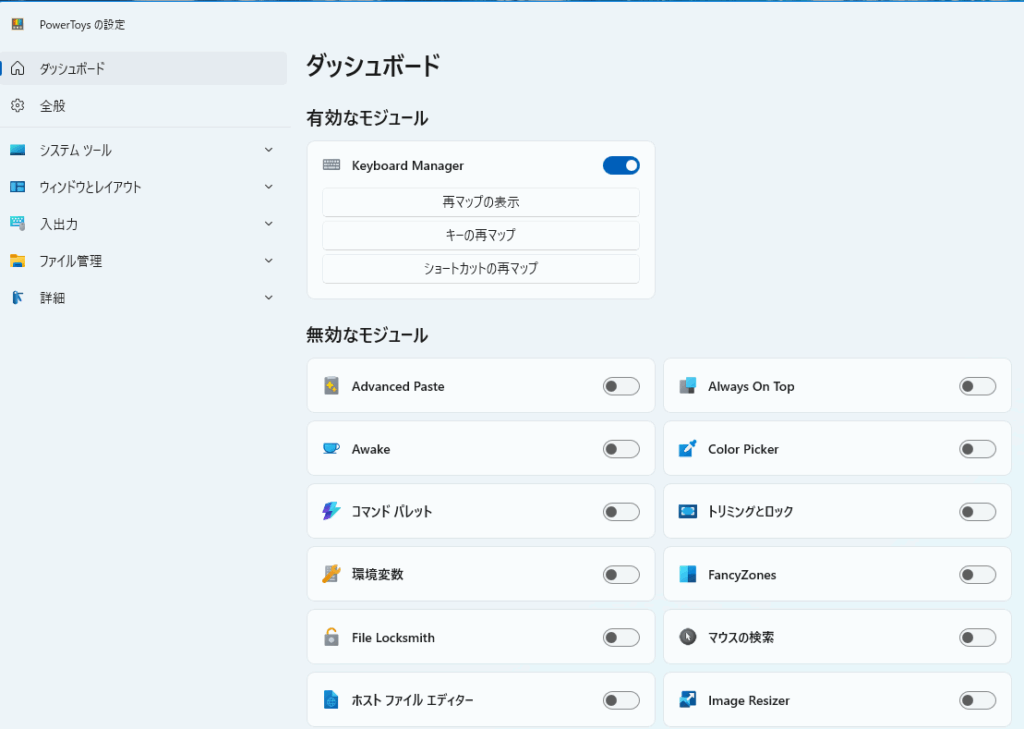Image resolution: width=1024 pixels, height=729 pixels.
Task: Select ダッシュボード in the sidebar
Action: [x=144, y=68]
